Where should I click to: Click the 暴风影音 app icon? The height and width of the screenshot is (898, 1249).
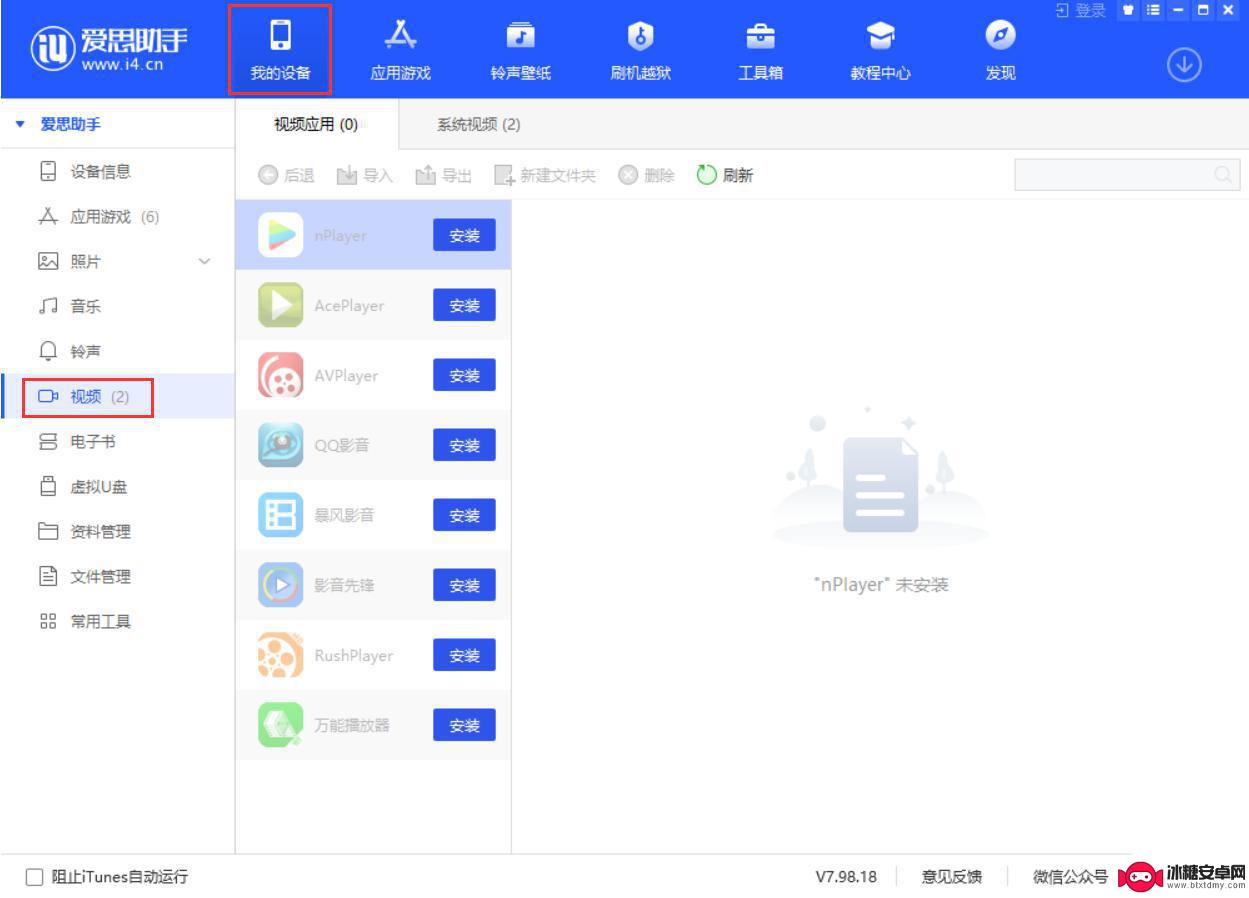(280, 516)
